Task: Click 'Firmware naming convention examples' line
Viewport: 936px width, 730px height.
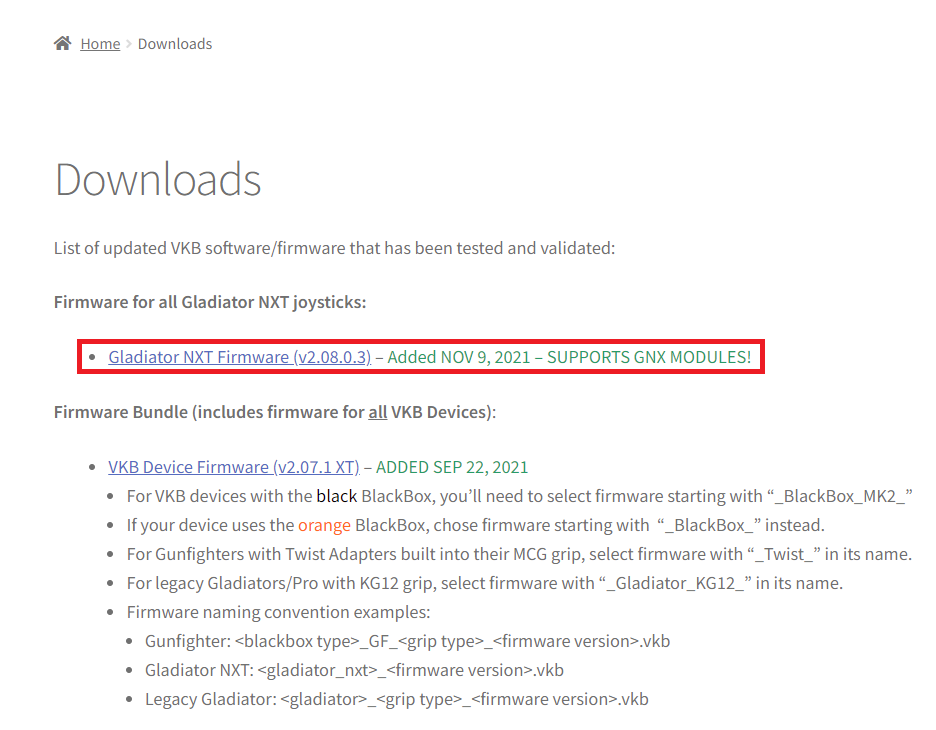Action: [278, 612]
